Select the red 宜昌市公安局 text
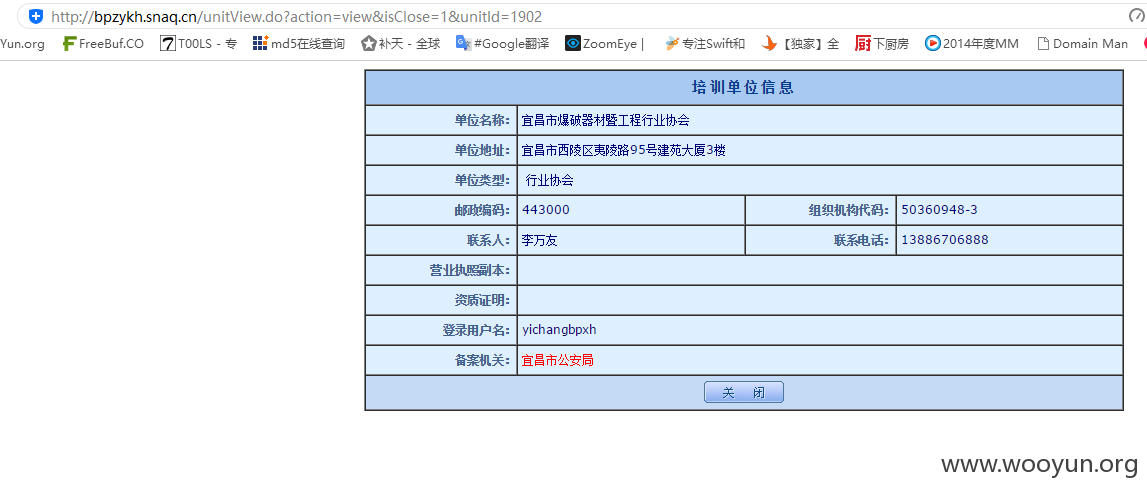This screenshot has width=1147, height=493. (x=557, y=360)
